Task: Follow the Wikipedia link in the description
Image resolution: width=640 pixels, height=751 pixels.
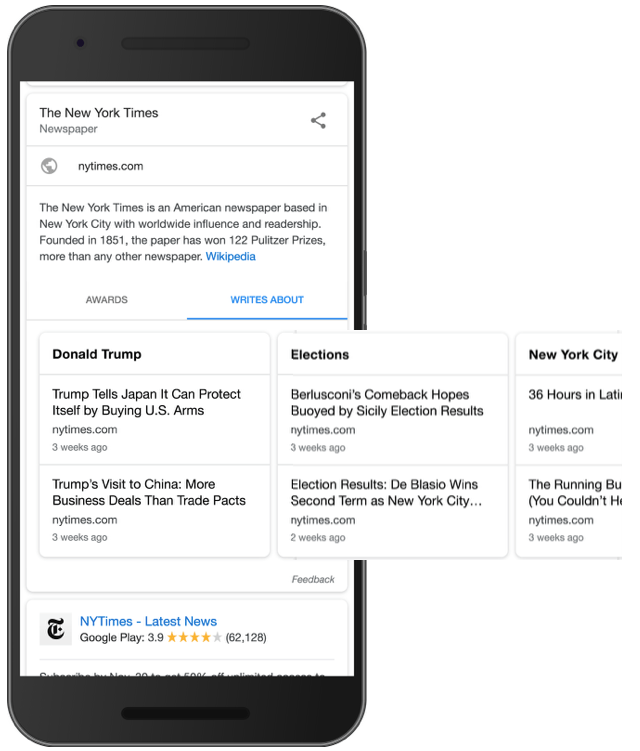Action: click(x=230, y=256)
